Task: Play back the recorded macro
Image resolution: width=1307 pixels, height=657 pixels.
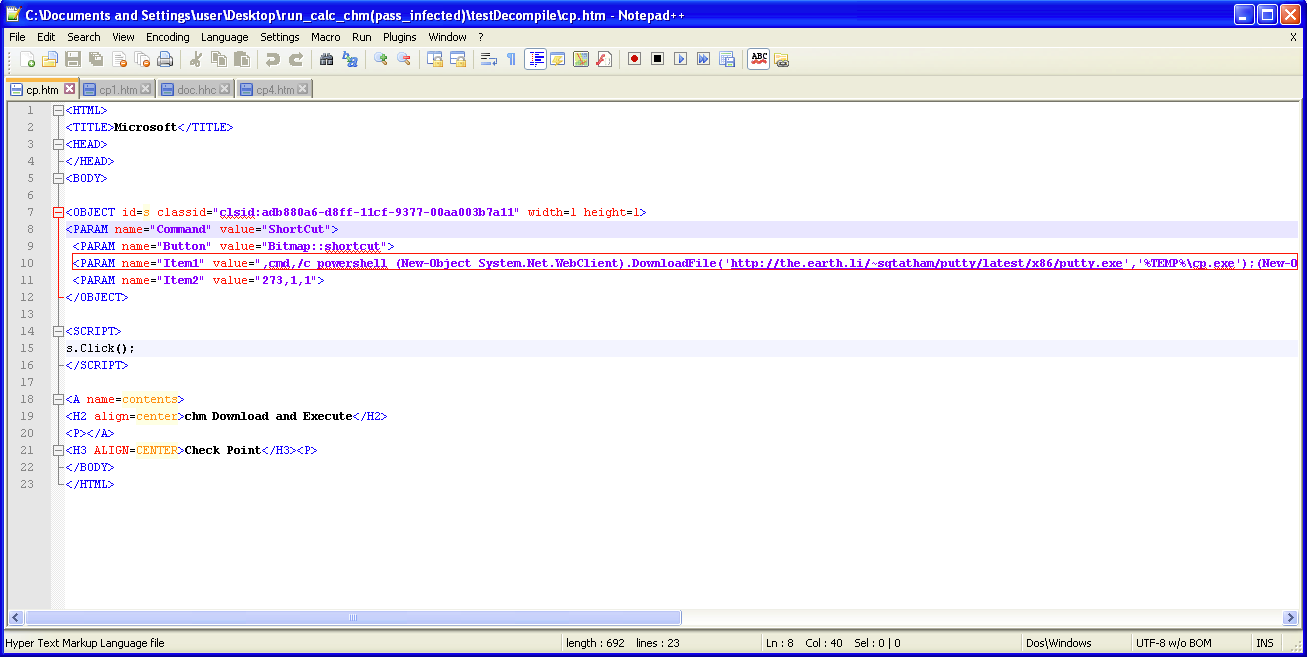Action: pos(681,59)
